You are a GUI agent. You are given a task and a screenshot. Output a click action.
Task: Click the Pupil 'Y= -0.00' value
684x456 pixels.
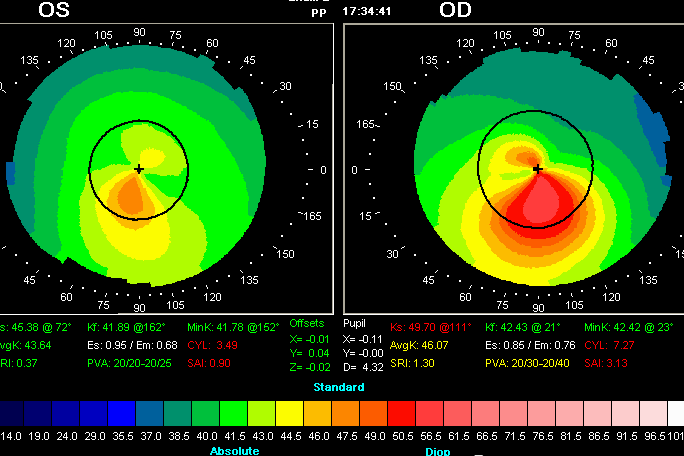[x=363, y=353]
